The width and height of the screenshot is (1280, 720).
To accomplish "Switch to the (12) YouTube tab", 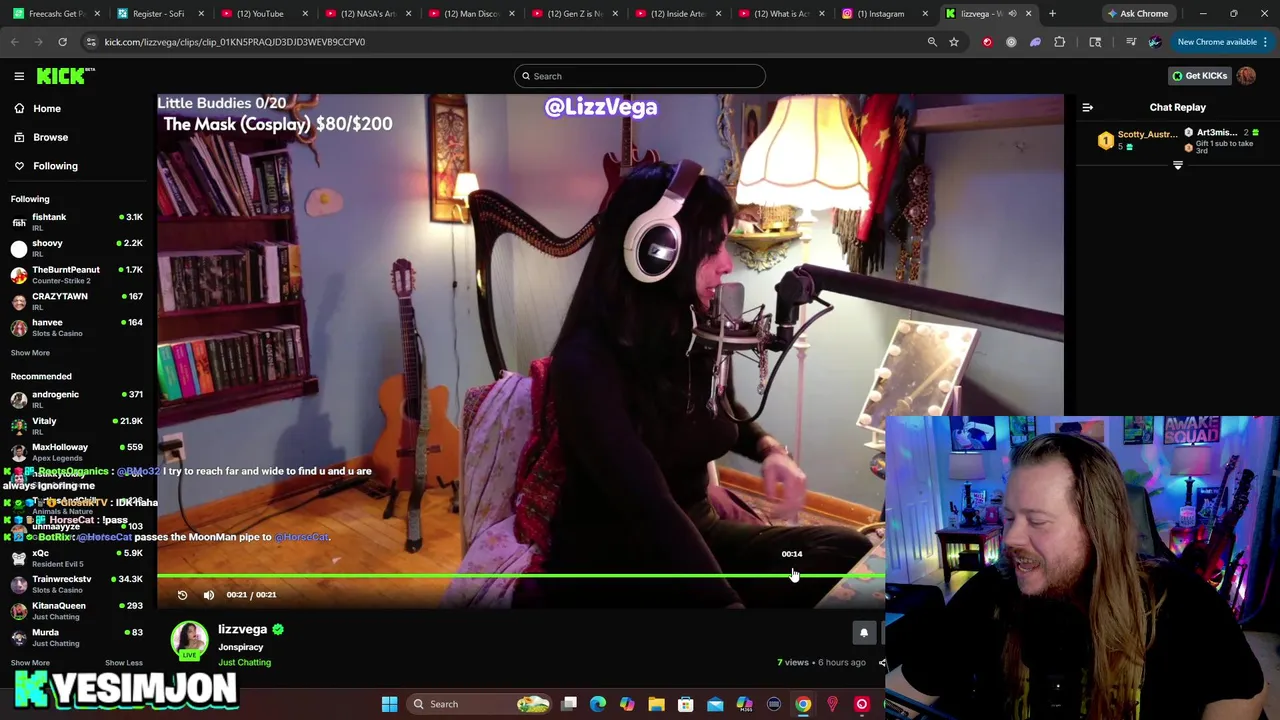I will (264, 14).
